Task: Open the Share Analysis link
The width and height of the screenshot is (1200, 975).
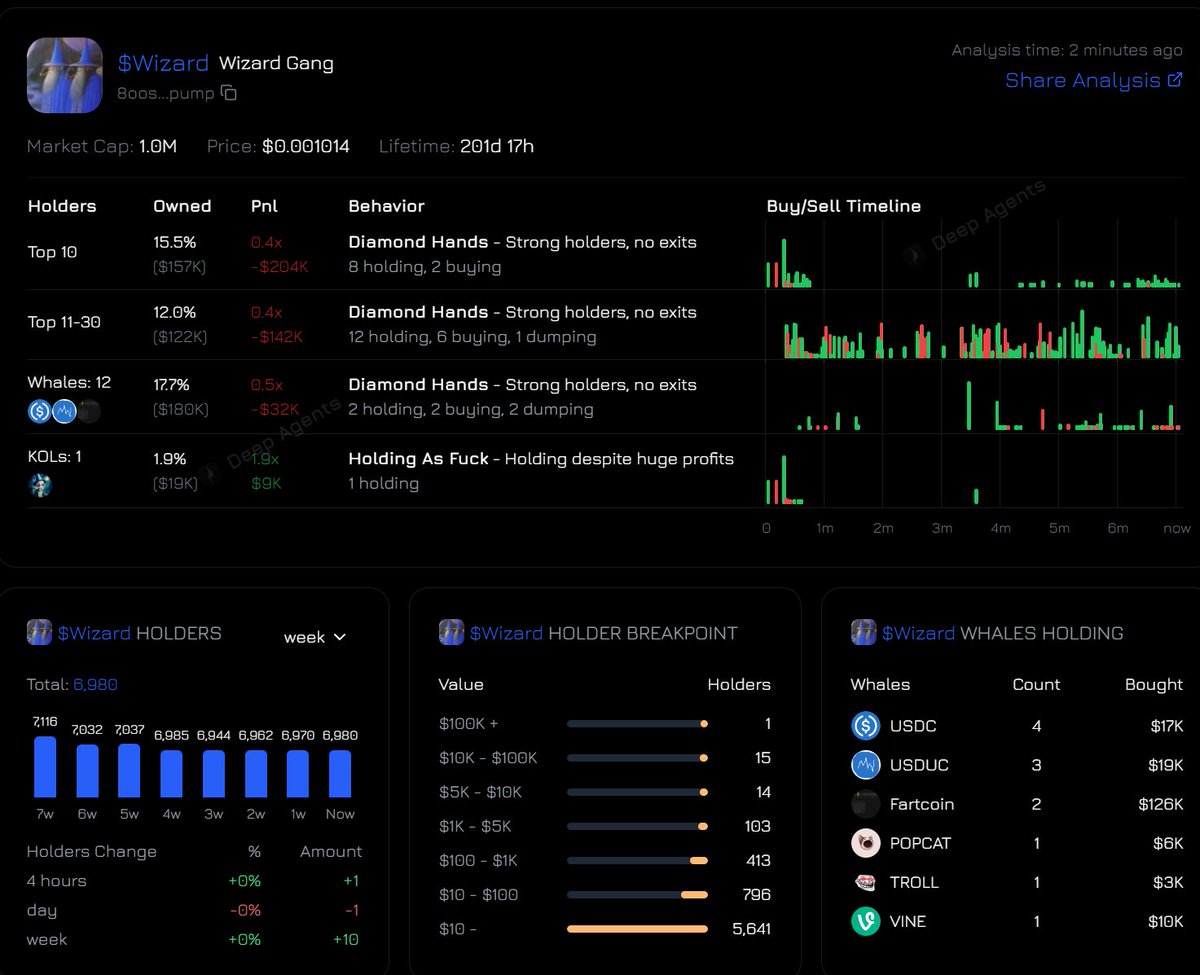Action: coord(1094,80)
